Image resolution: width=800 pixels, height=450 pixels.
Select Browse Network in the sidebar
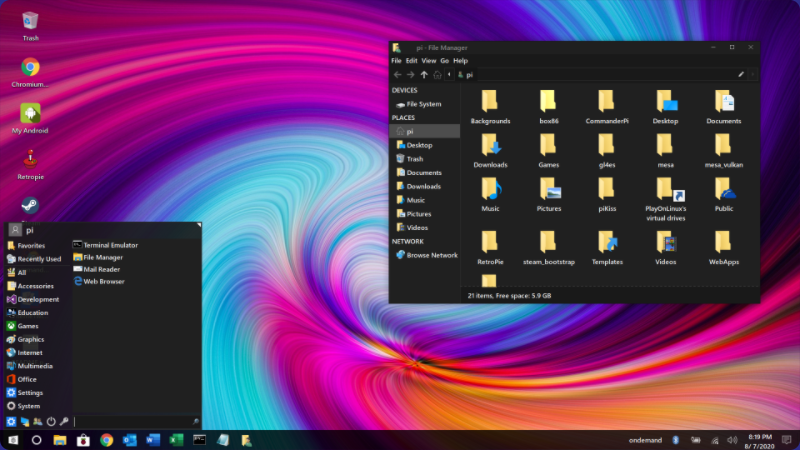tap(431, 255)
